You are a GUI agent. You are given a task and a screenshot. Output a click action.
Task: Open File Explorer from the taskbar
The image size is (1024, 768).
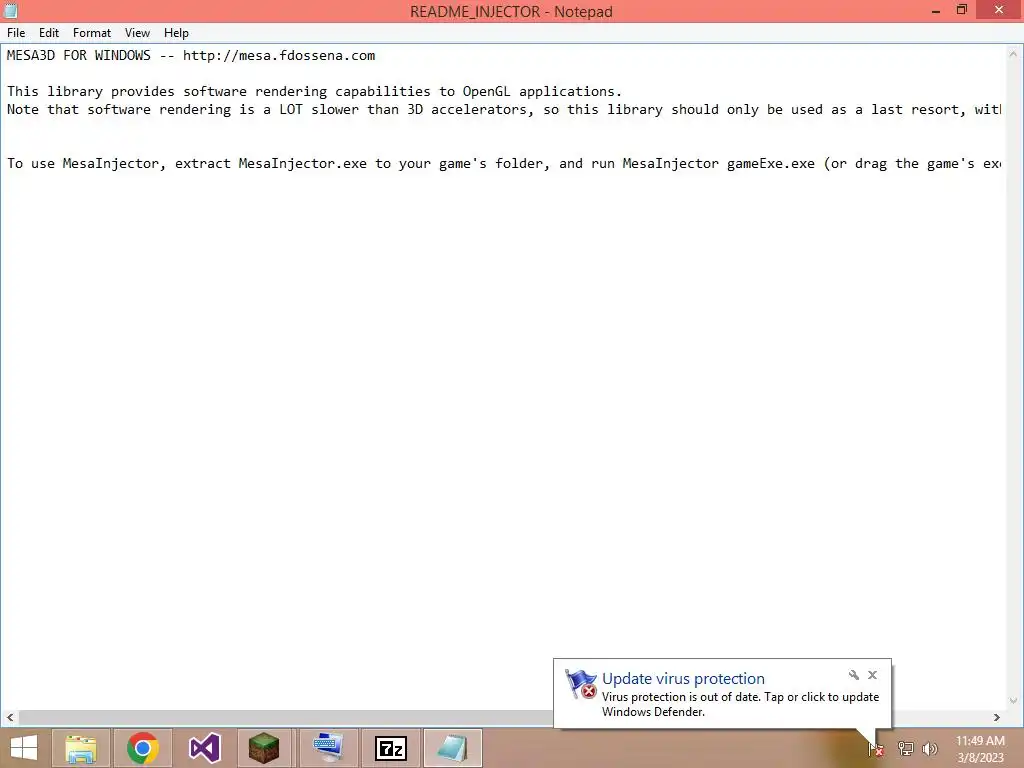tap(81, 748)
